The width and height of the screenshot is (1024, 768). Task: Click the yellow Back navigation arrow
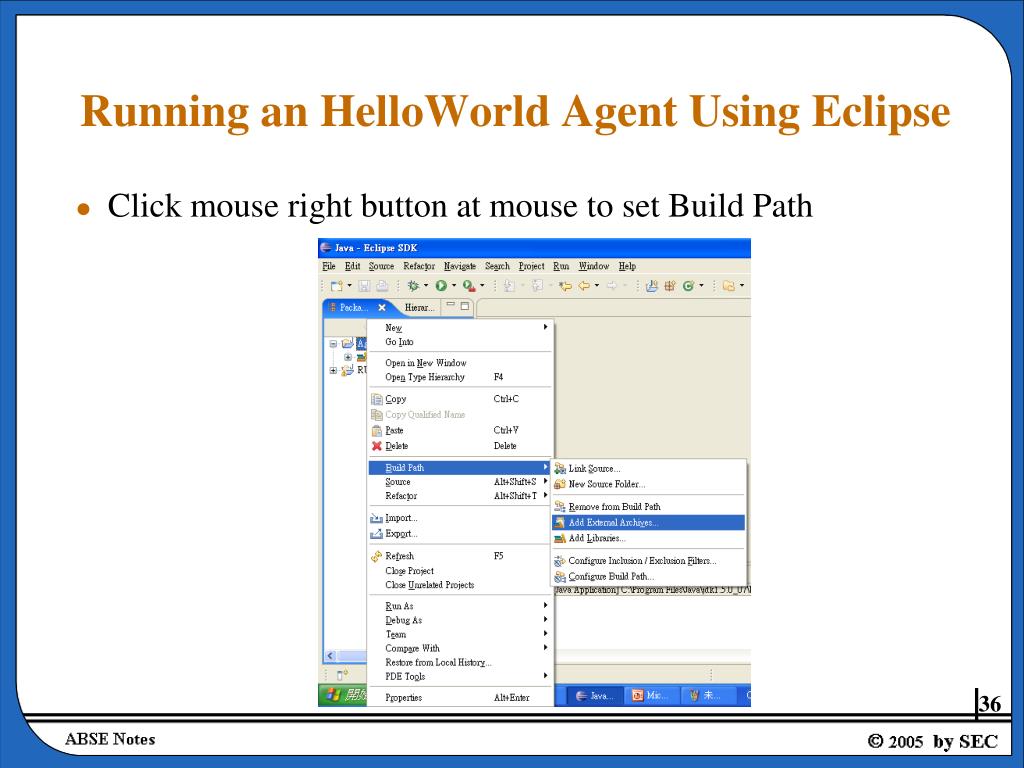(584, 285)
